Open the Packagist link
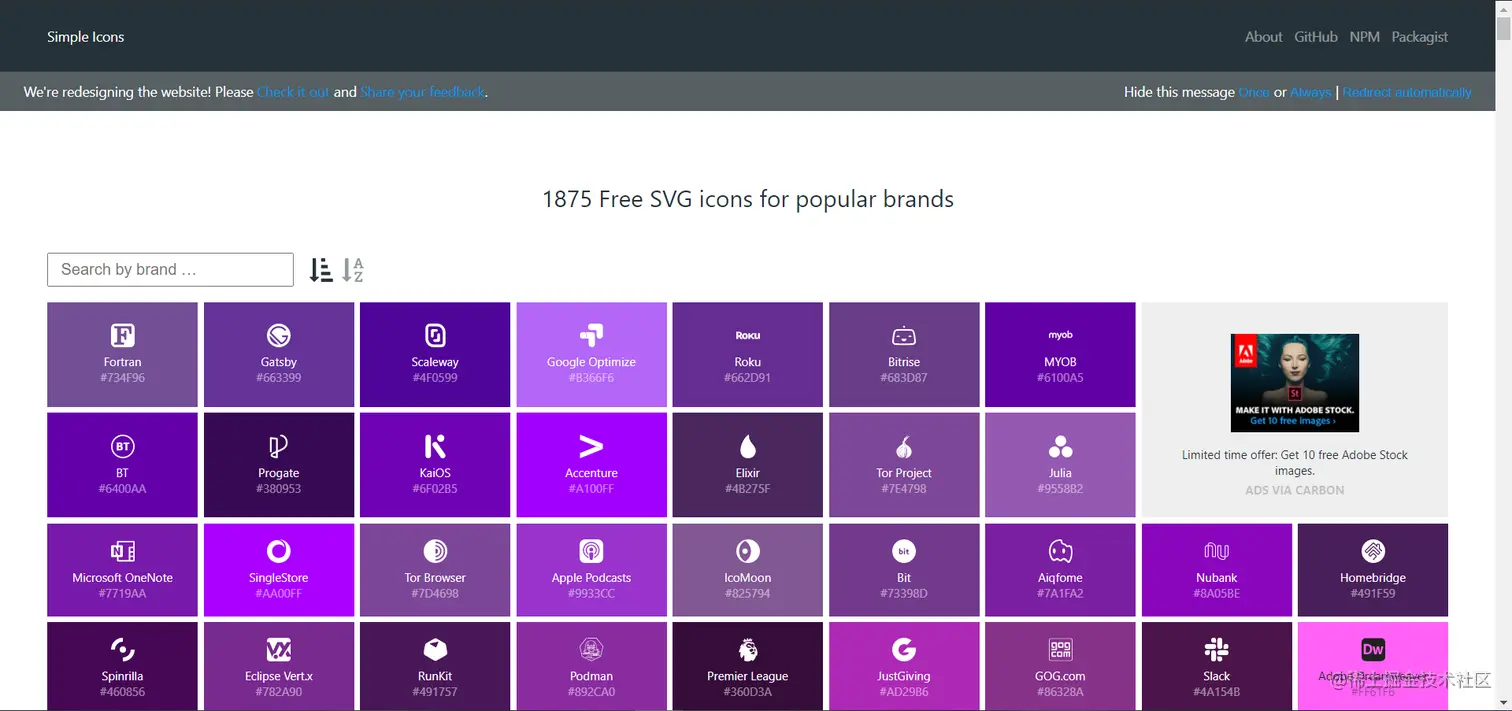The image size is (1512, 711). coord(1419,37)
